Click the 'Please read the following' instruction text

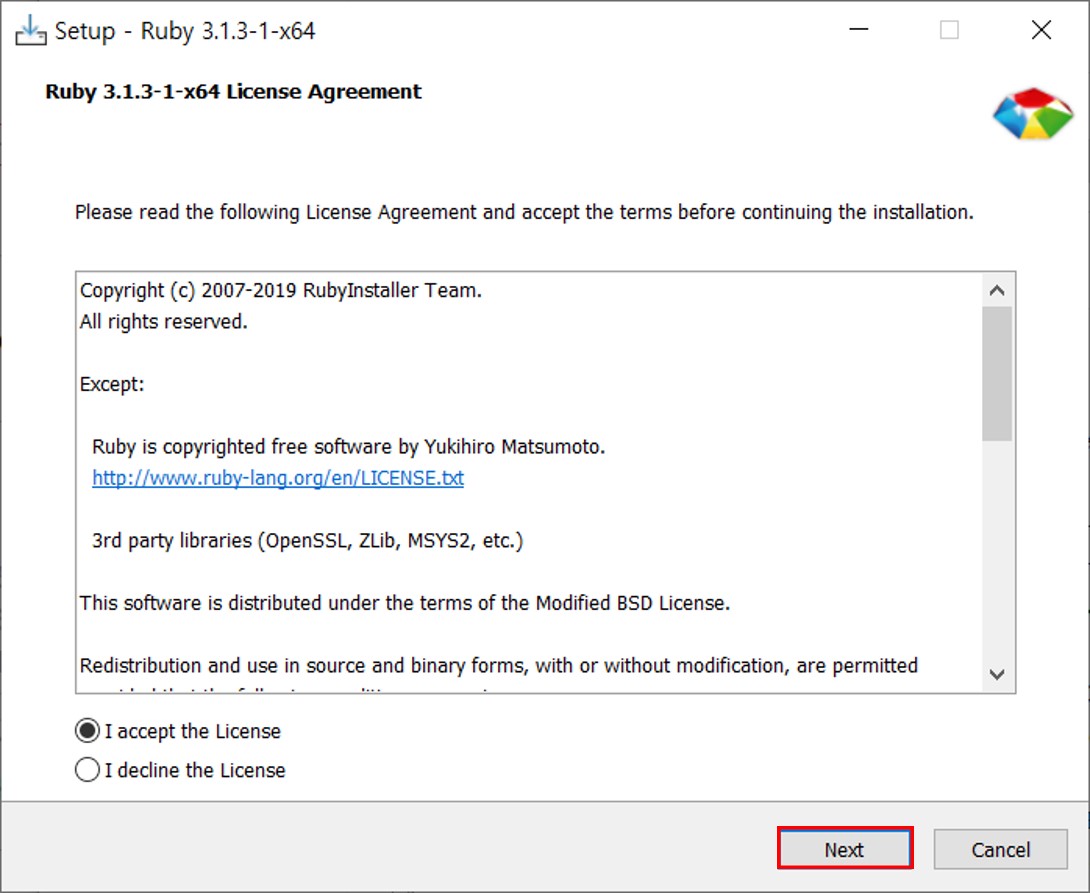point(524,212)
